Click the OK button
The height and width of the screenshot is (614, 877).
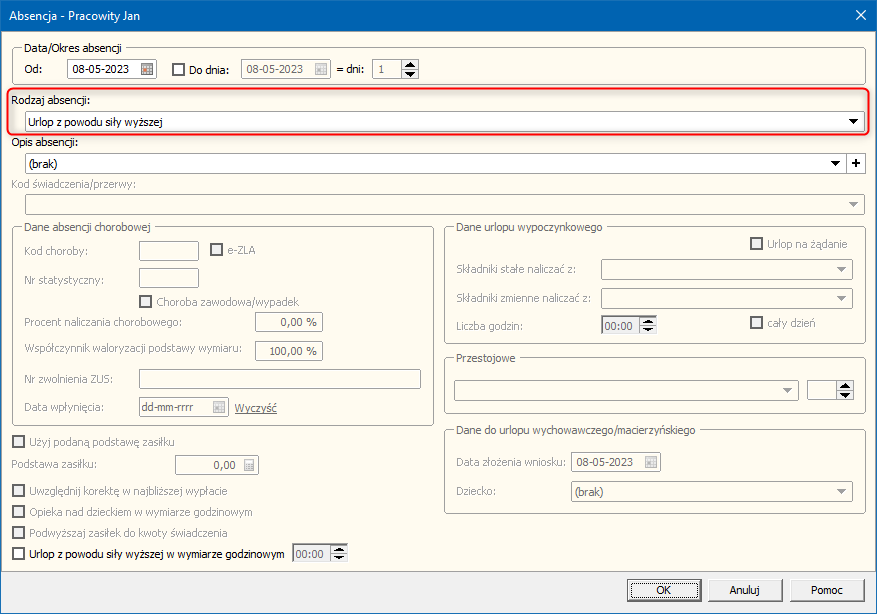663,590
